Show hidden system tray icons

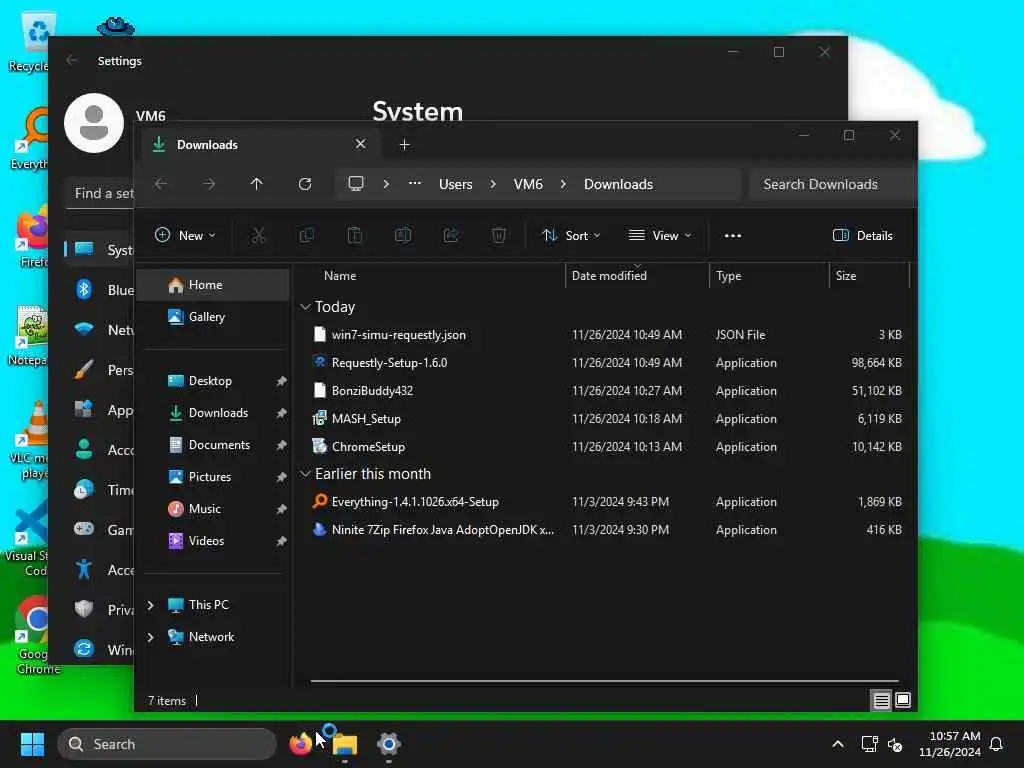838,744
